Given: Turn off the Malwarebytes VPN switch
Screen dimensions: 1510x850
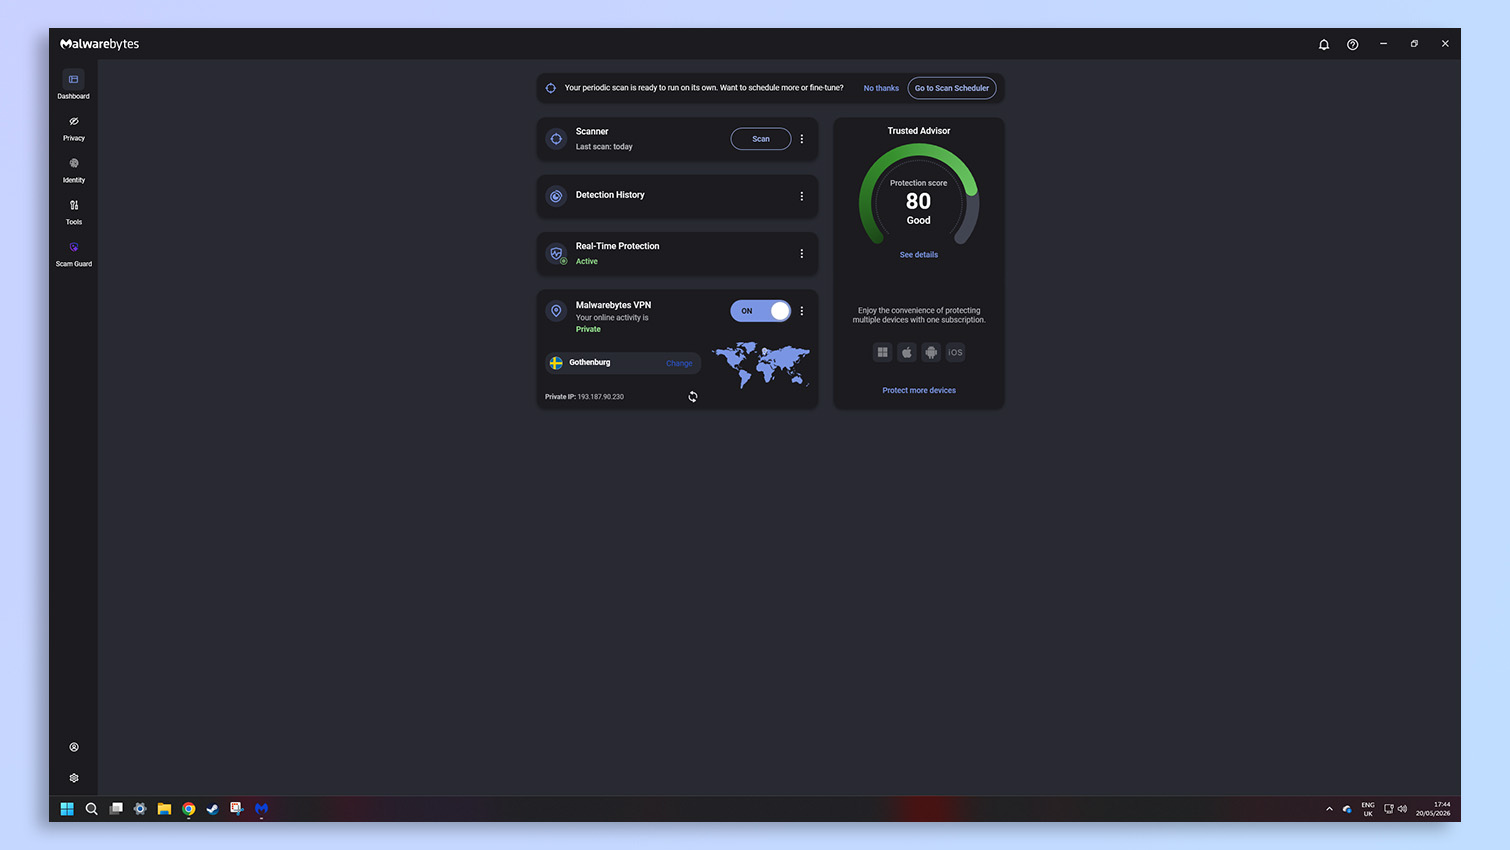Looking at the screenshot, I should point(761,311).
